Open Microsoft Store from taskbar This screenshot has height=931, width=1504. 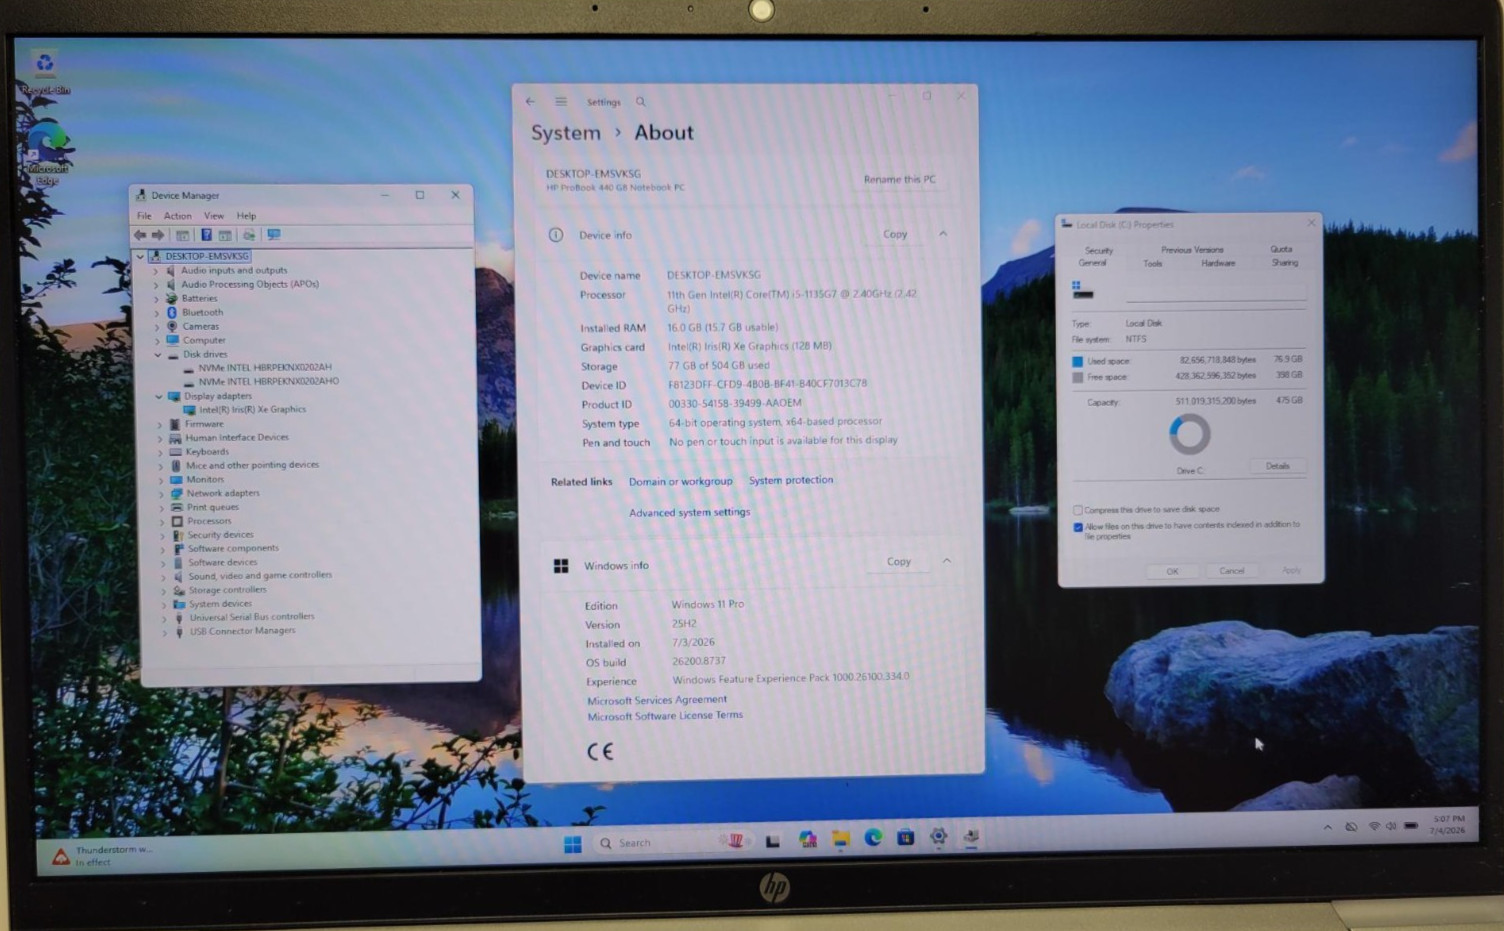click(x=906, y=838)
